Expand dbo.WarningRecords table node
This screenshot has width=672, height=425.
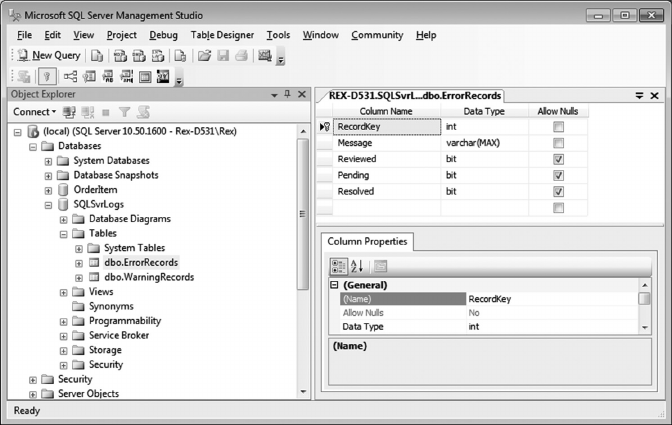(79, 278)
